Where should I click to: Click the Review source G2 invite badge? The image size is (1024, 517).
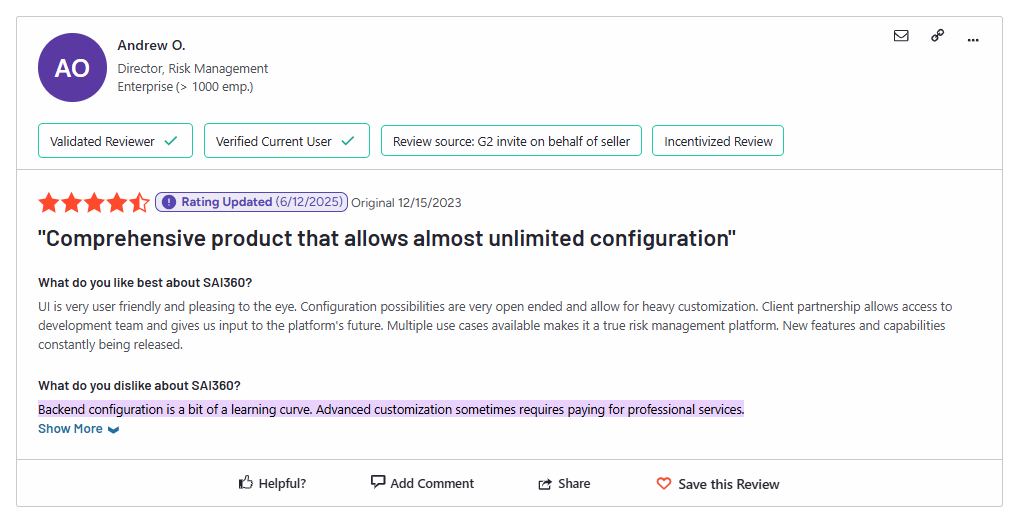click(x=511, y=141)
